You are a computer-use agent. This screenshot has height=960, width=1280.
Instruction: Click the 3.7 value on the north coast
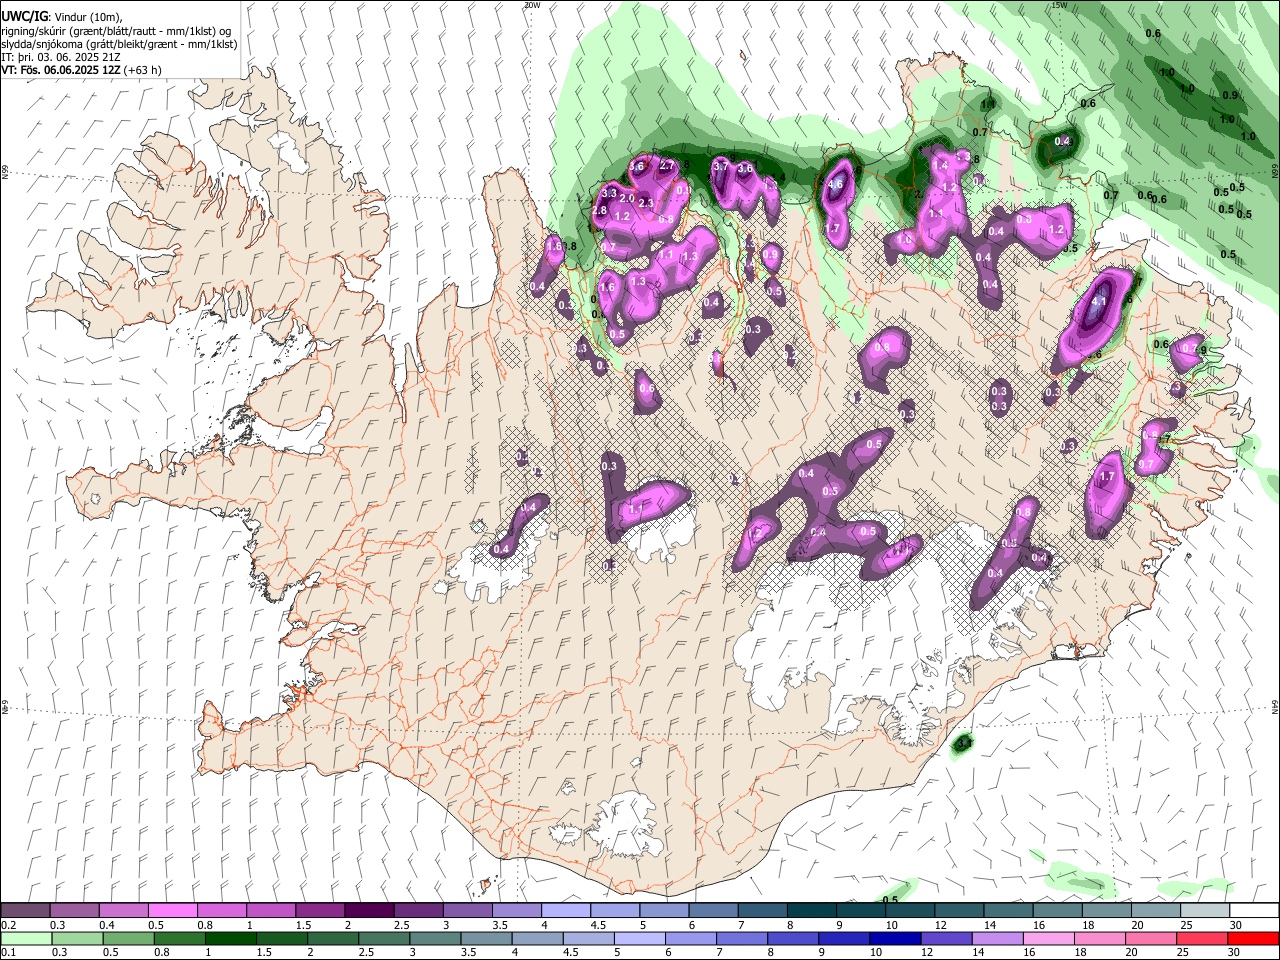pos(720,166)
